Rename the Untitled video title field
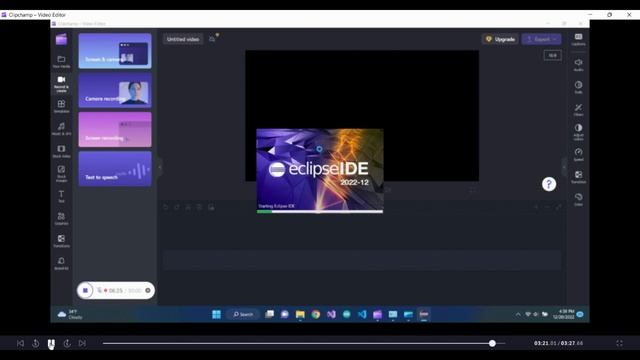The width and height of the screenshot is (640, 360). [183, 39]
